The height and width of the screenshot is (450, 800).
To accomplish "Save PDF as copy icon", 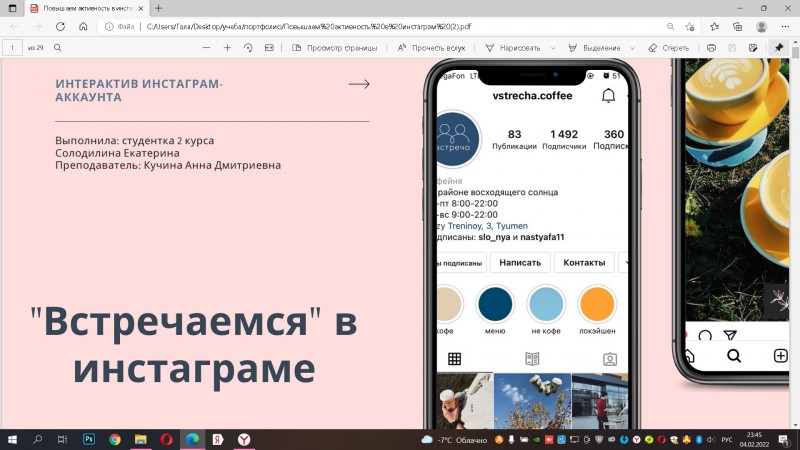I will coord(753,47).
